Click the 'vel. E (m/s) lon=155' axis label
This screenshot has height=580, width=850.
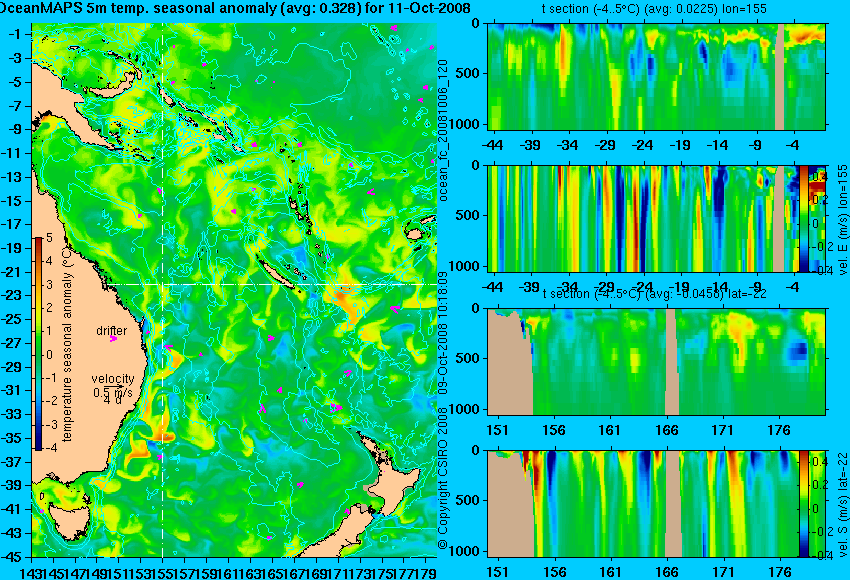coord(842,220)
